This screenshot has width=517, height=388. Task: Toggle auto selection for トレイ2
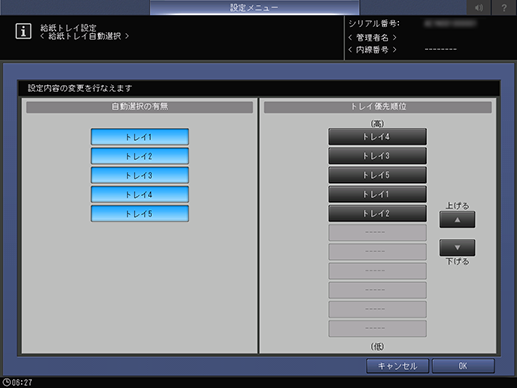pos(140,156)
